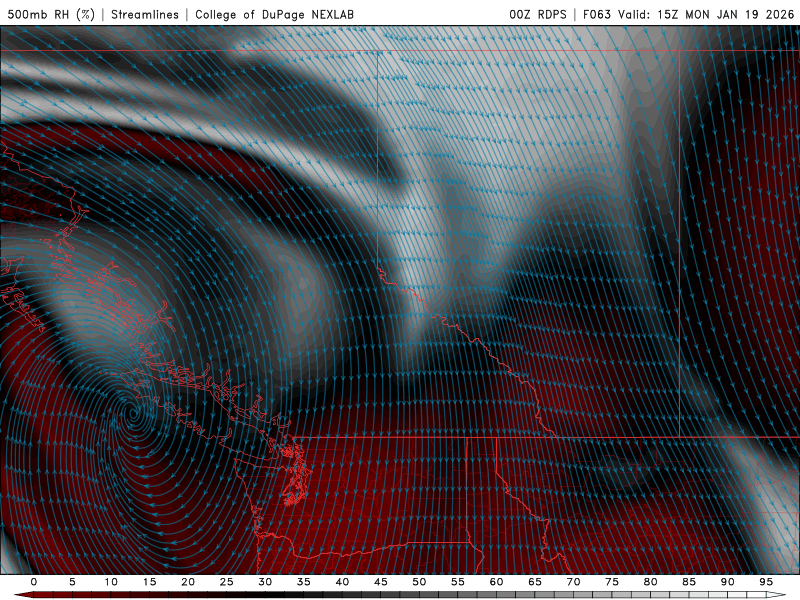Screen dimensions: 800x600
Task: Click the "00Z RDPS" model run label
Action: (x=538, y=14)
